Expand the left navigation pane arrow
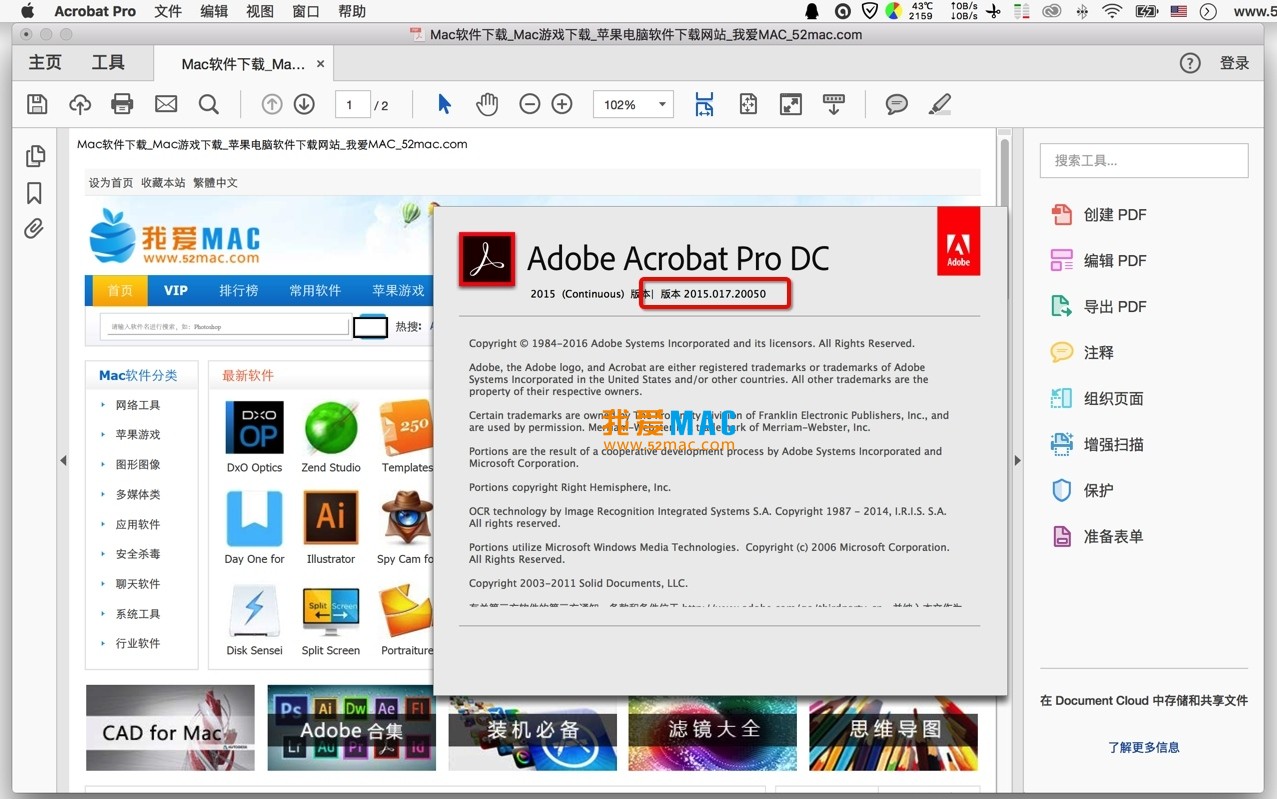Viewport: 1277px width, 799px height. (63, 461)
